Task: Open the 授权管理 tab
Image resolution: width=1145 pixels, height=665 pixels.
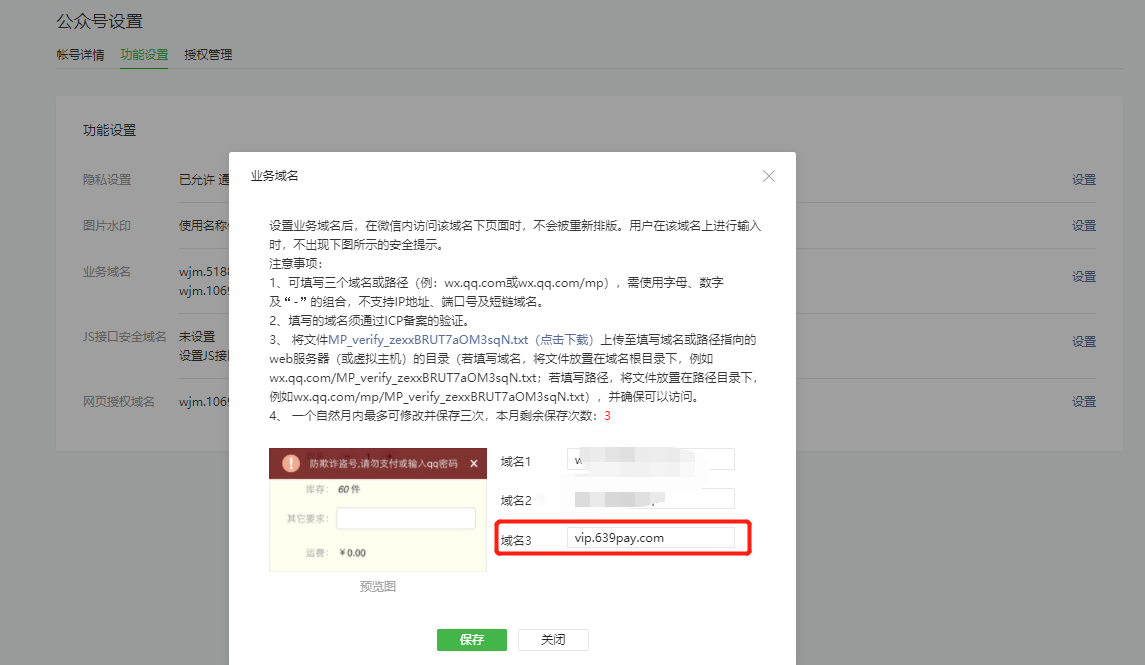Action: click(x=208, y=55)
